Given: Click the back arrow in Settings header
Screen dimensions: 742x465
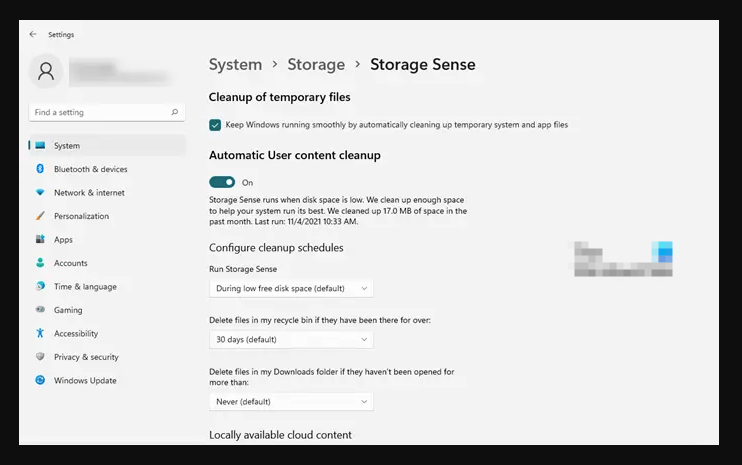Looking at the screenshot, I should point(33,34).
